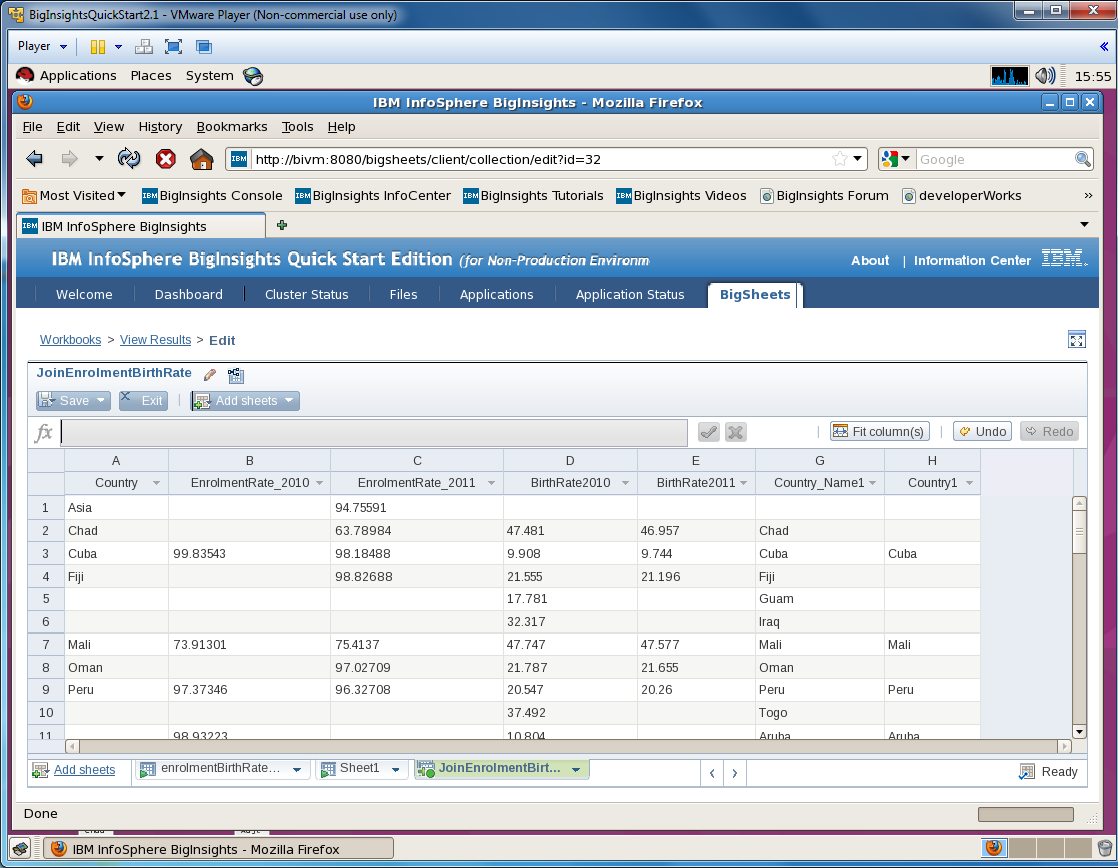This screenshot has width=1118, height=868.
Task: Open the Bookmarks menu
Action: [x=232, y=127]
